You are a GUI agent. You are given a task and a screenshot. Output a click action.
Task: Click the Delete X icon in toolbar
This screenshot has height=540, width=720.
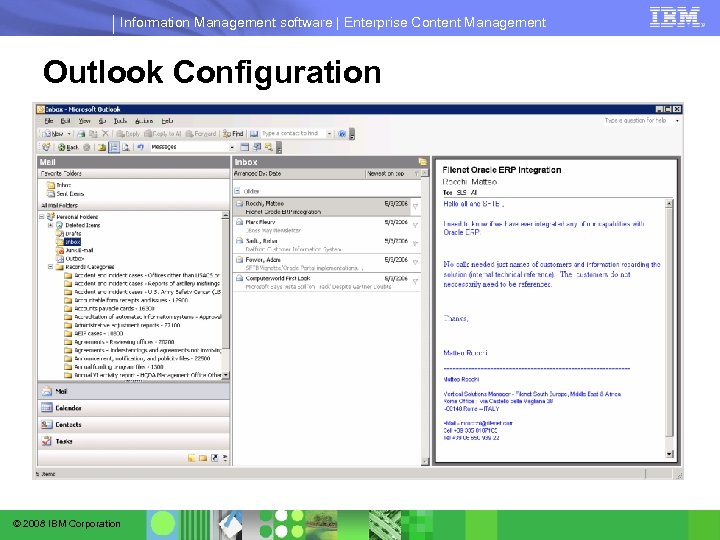pyautogui.click(x=105, y=134)
